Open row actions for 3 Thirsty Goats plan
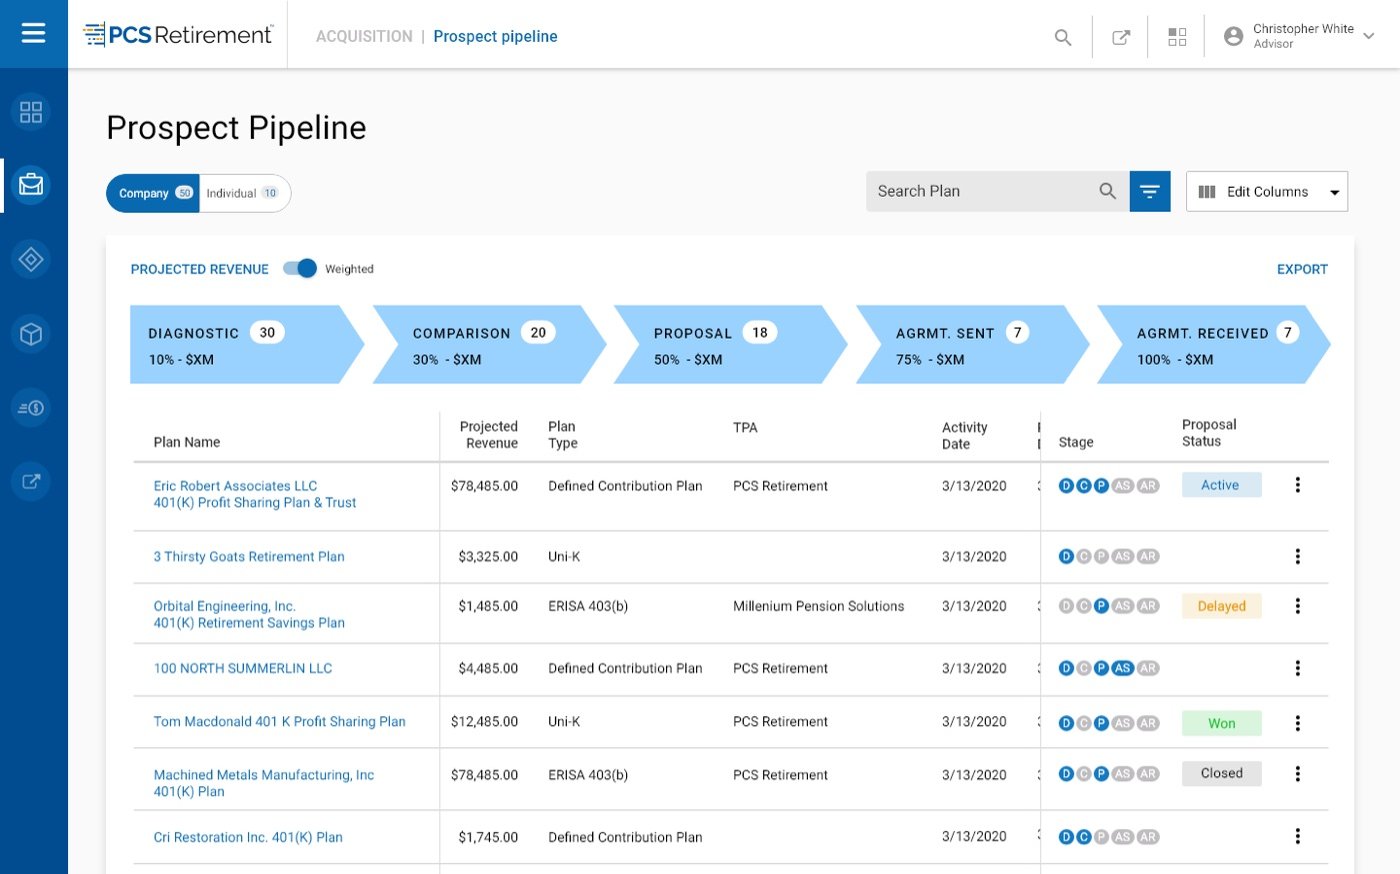This screenshot has width=1400, height=874. tap(1297, 557)
